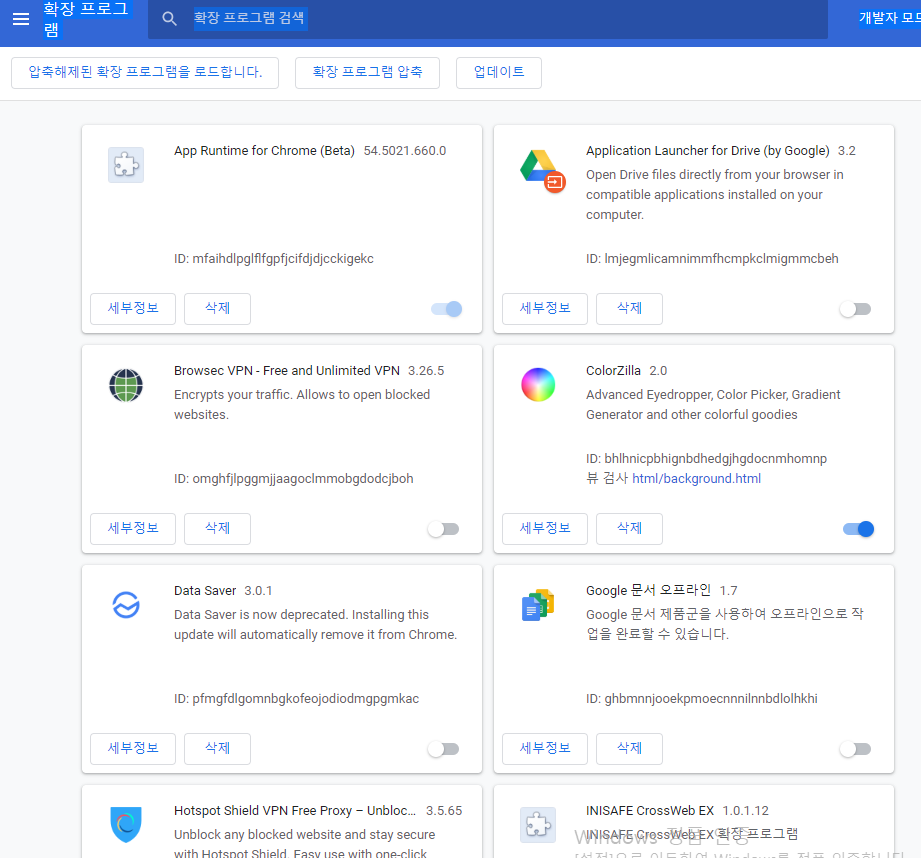Disable the ColorZilla extension toggle
921x858 pixels.
coord(858,529)
